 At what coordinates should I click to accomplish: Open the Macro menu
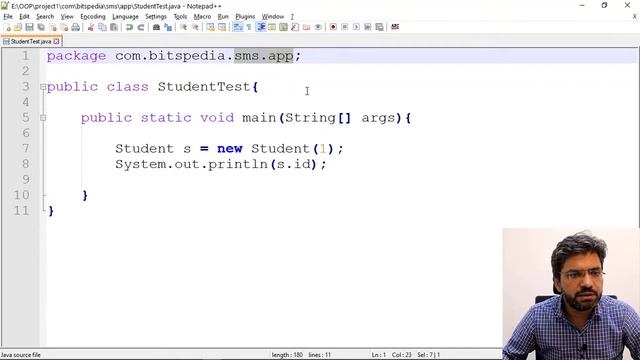(x=202, y=17)
